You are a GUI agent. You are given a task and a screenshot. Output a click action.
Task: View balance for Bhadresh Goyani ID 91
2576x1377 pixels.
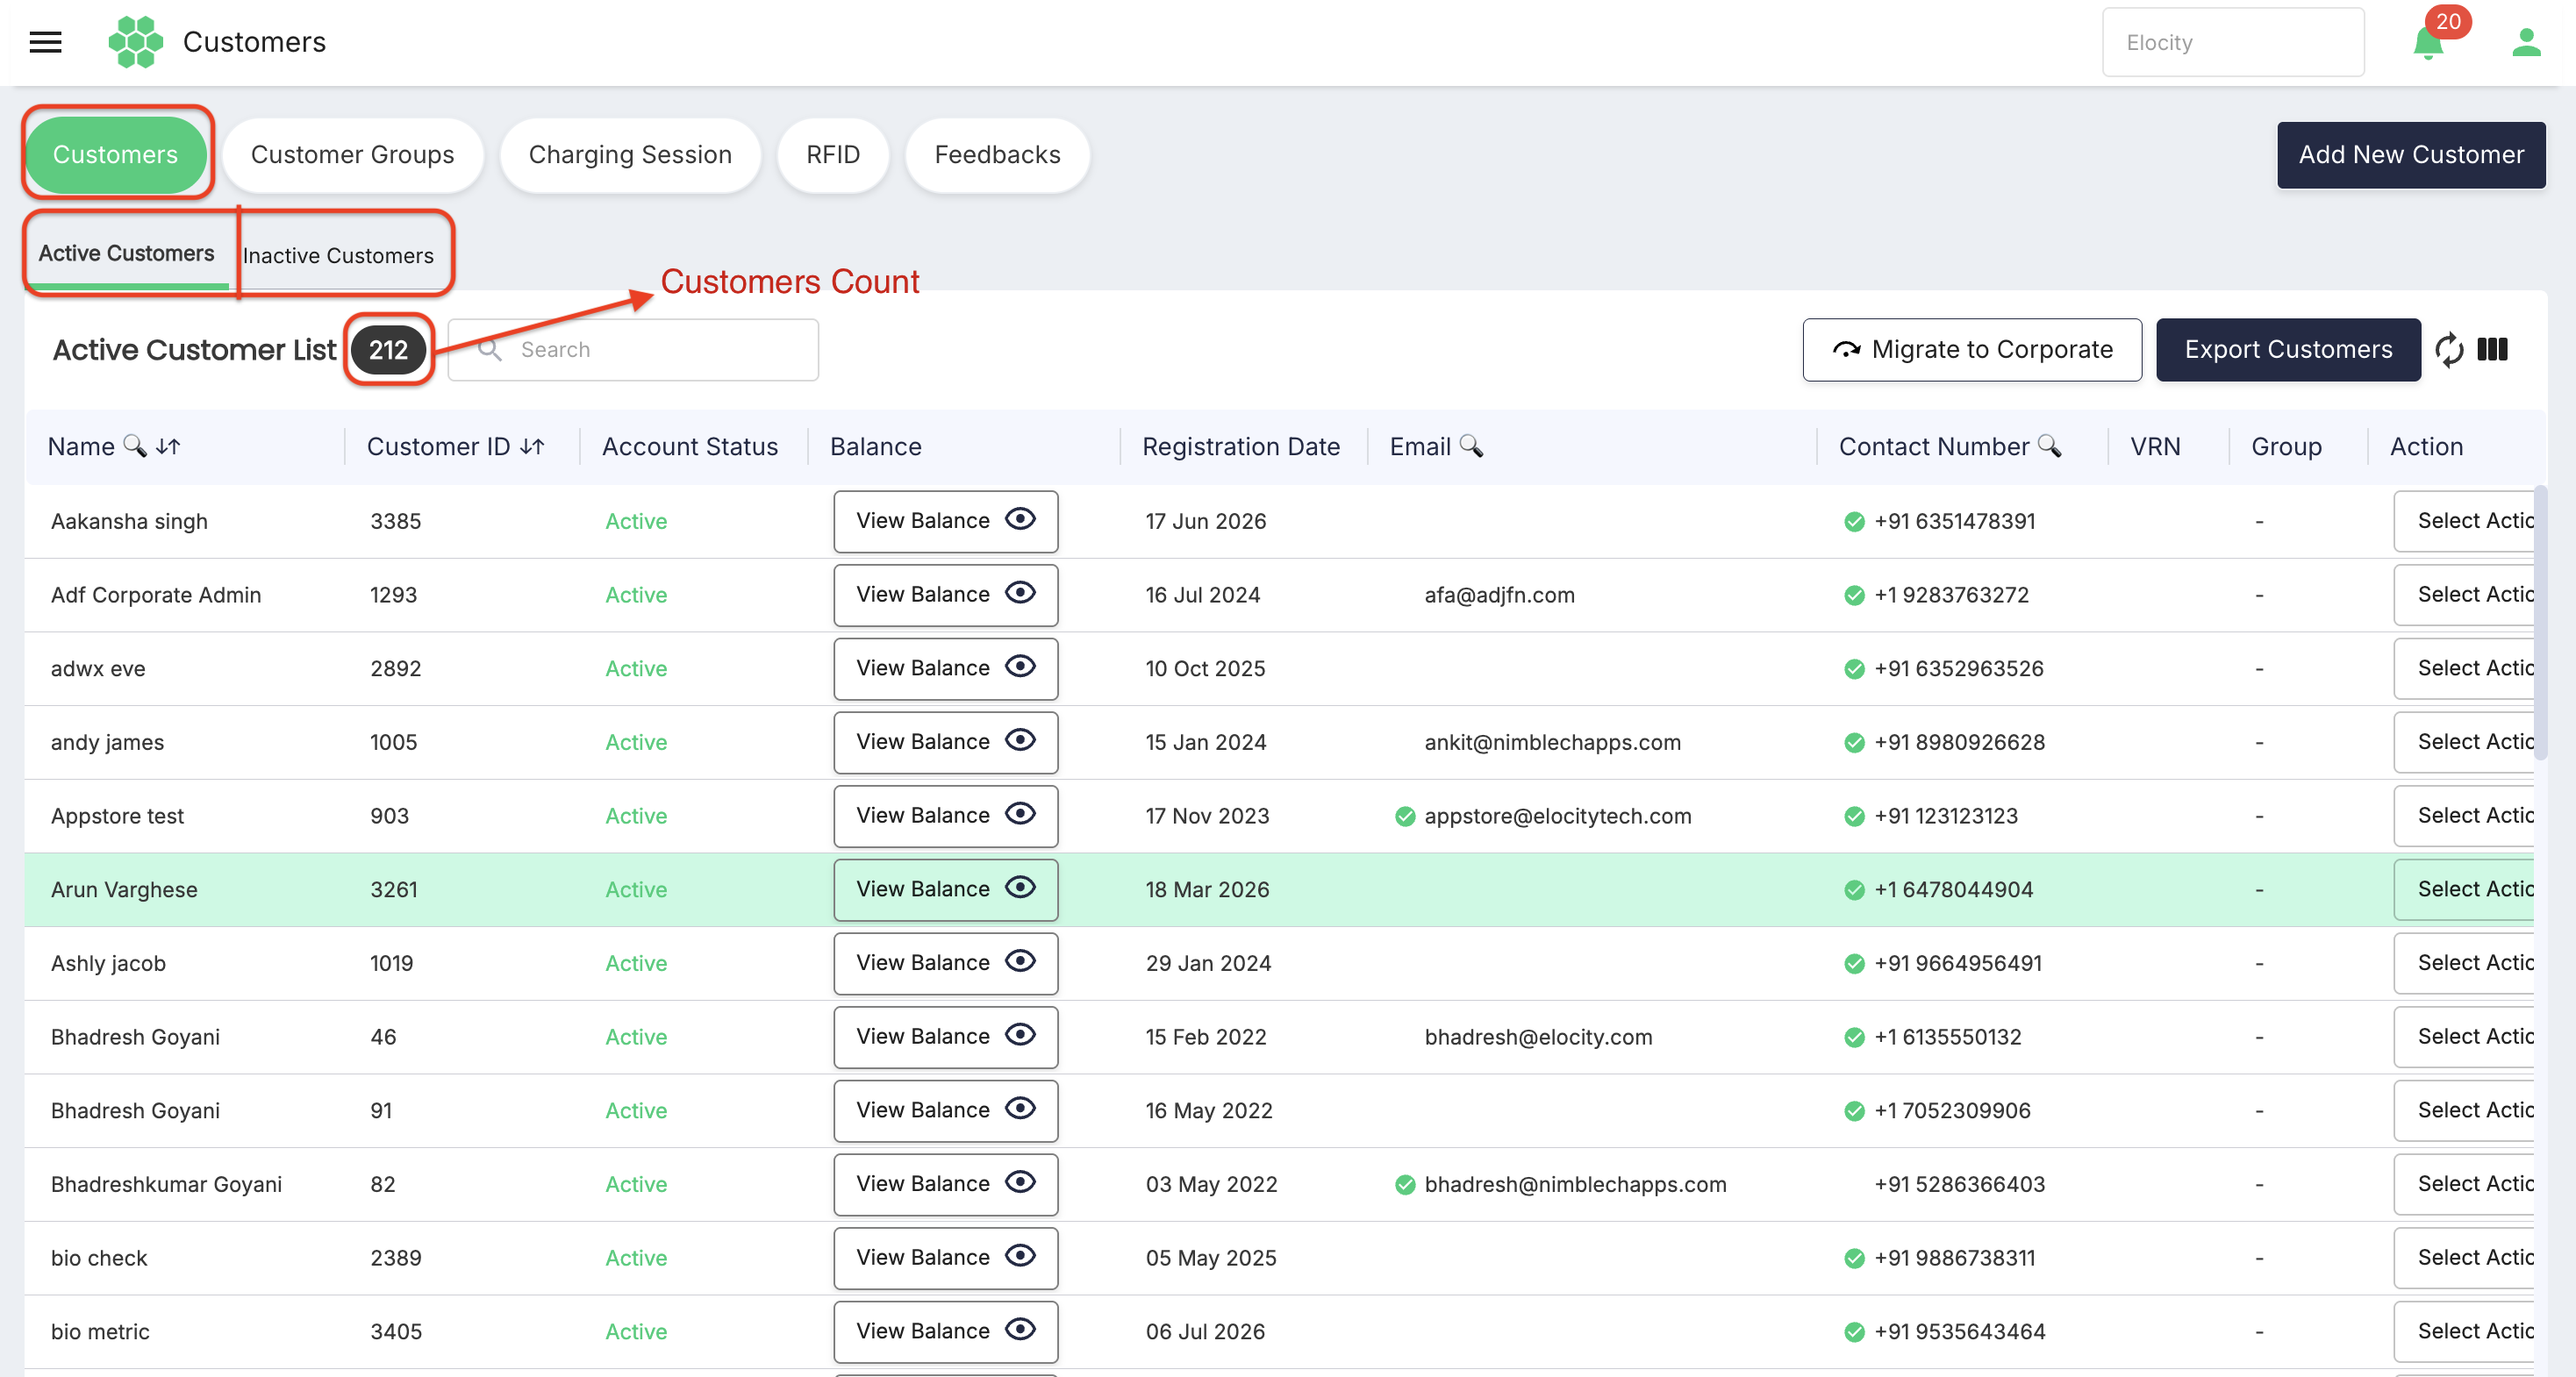click(x=945, y=1110)
